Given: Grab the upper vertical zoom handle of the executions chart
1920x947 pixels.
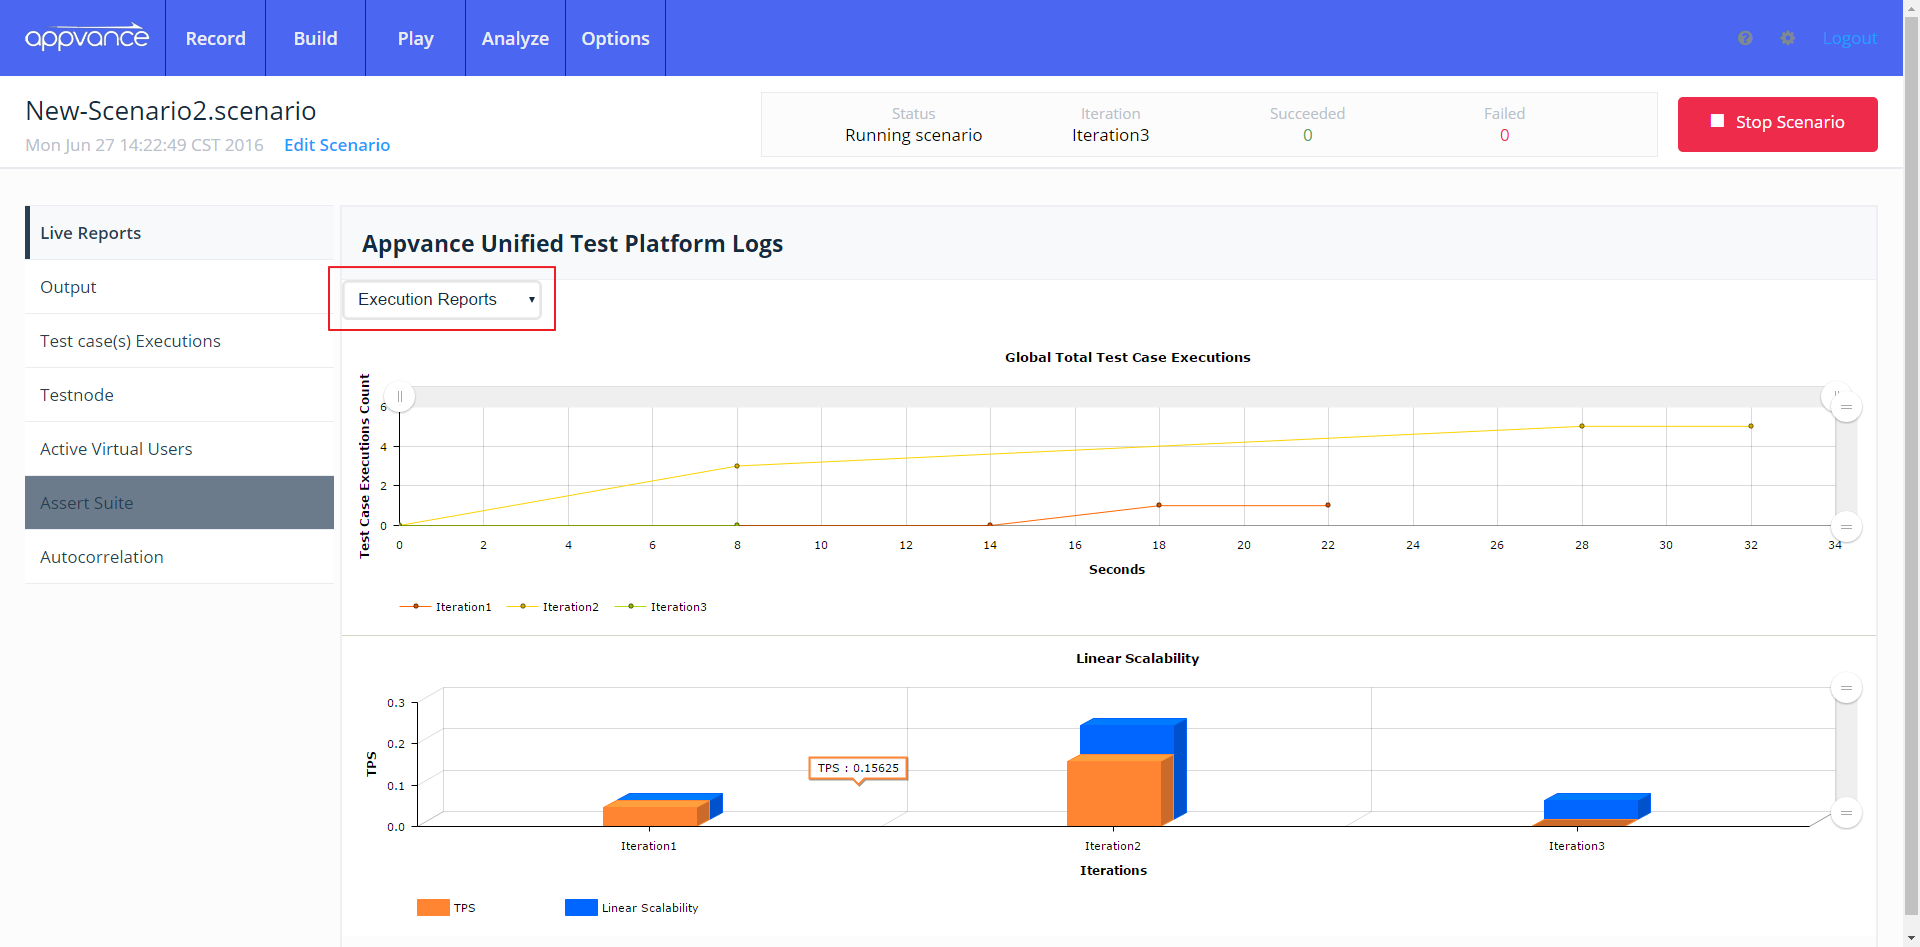Looking at the screenshot, I should [1846, 407].
